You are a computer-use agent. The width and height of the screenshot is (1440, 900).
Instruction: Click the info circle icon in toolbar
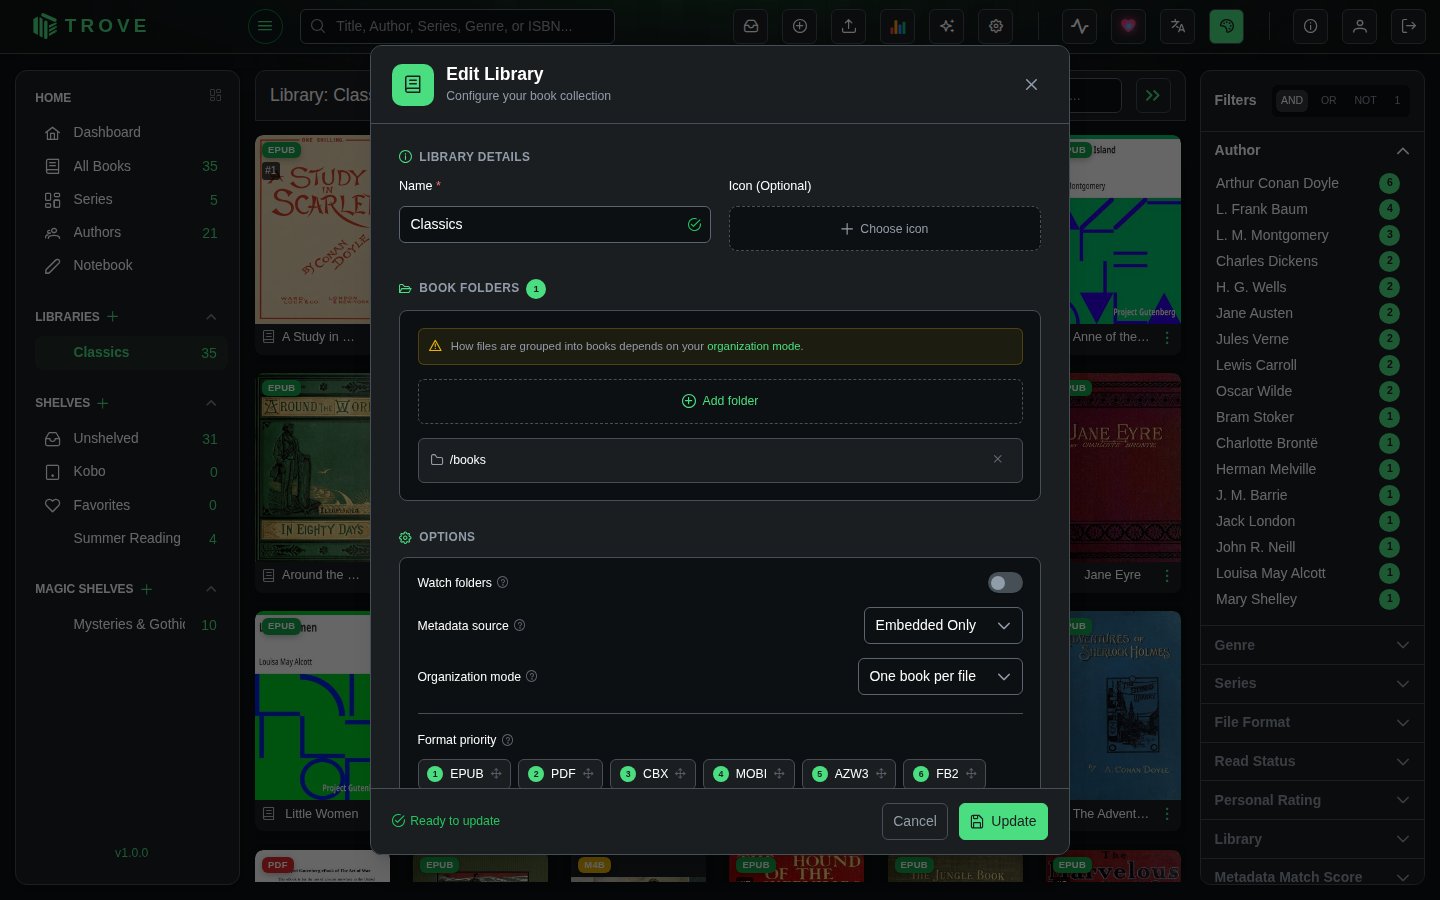click(1310, 26)
